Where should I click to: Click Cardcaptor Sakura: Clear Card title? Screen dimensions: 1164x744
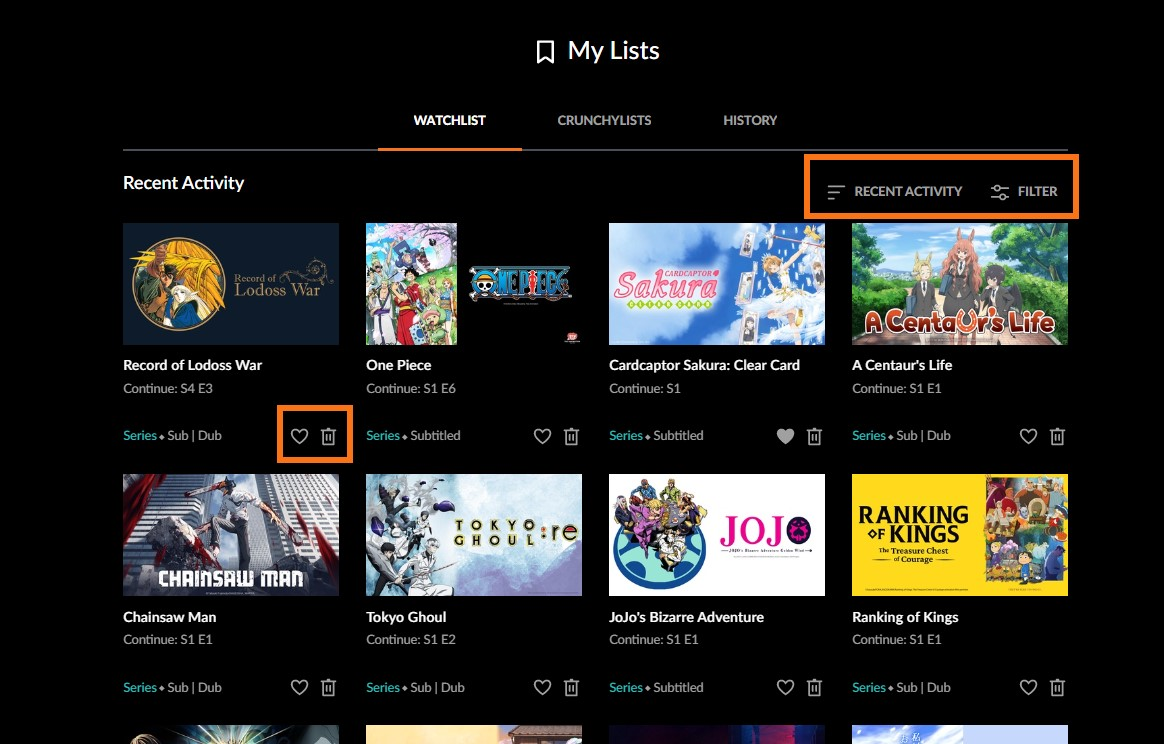pos(704,365)
